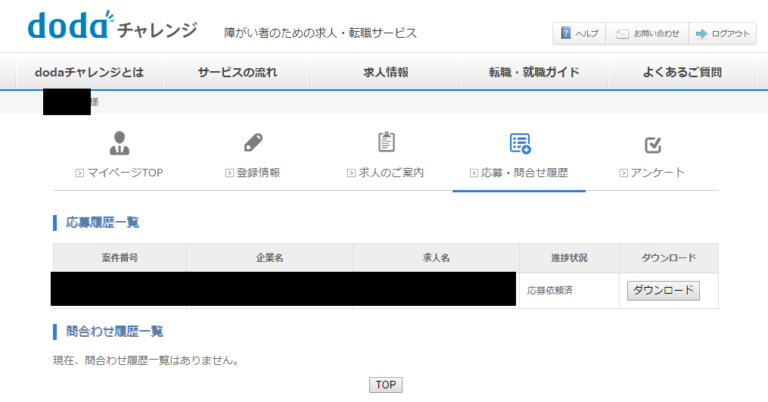Open the サービスの流れ menu item

[x=237, y=72]
